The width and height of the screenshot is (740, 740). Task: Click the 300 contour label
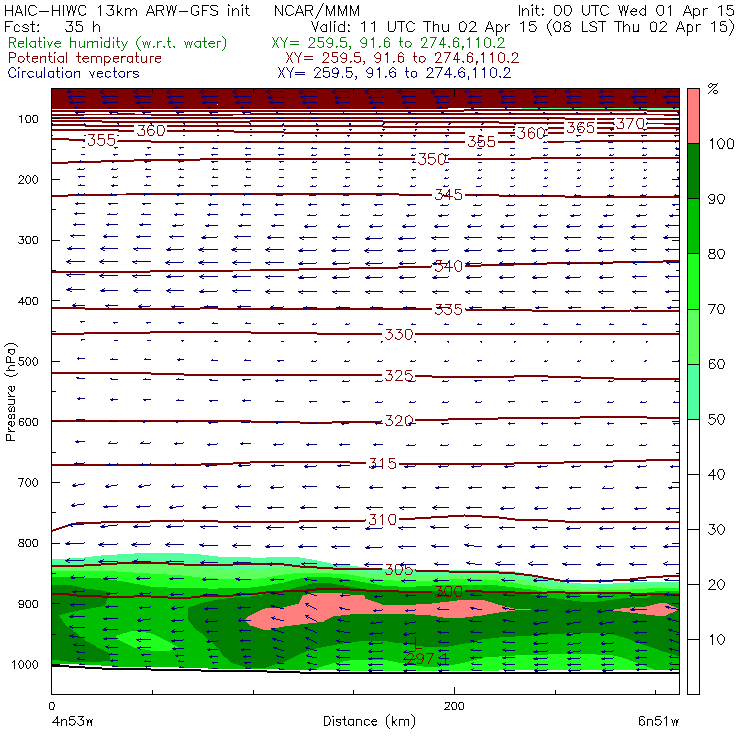[448, 592]
